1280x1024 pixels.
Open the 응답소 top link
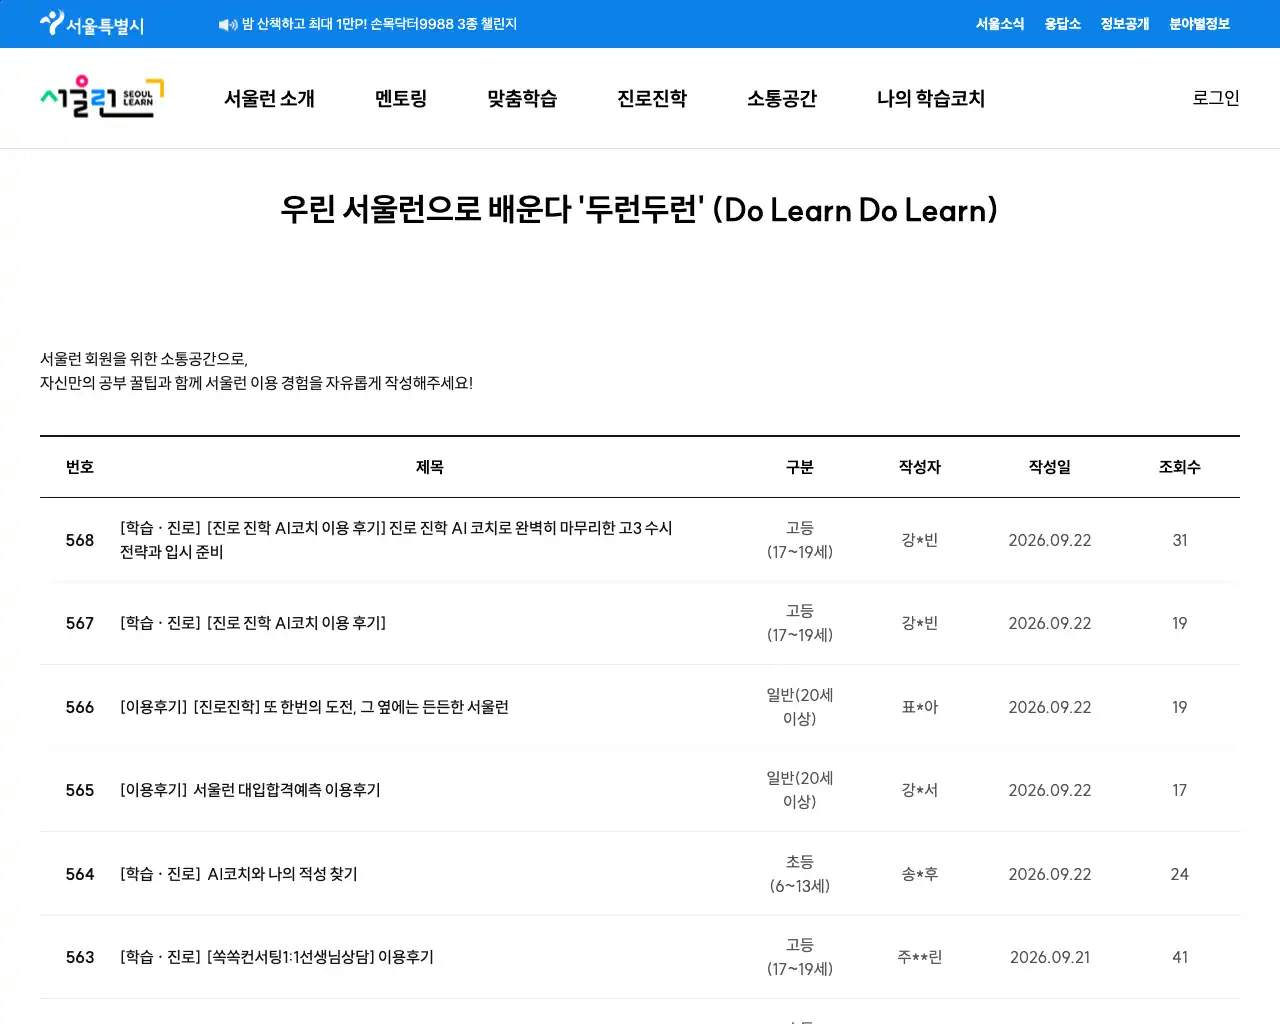tap(1063, 24)
